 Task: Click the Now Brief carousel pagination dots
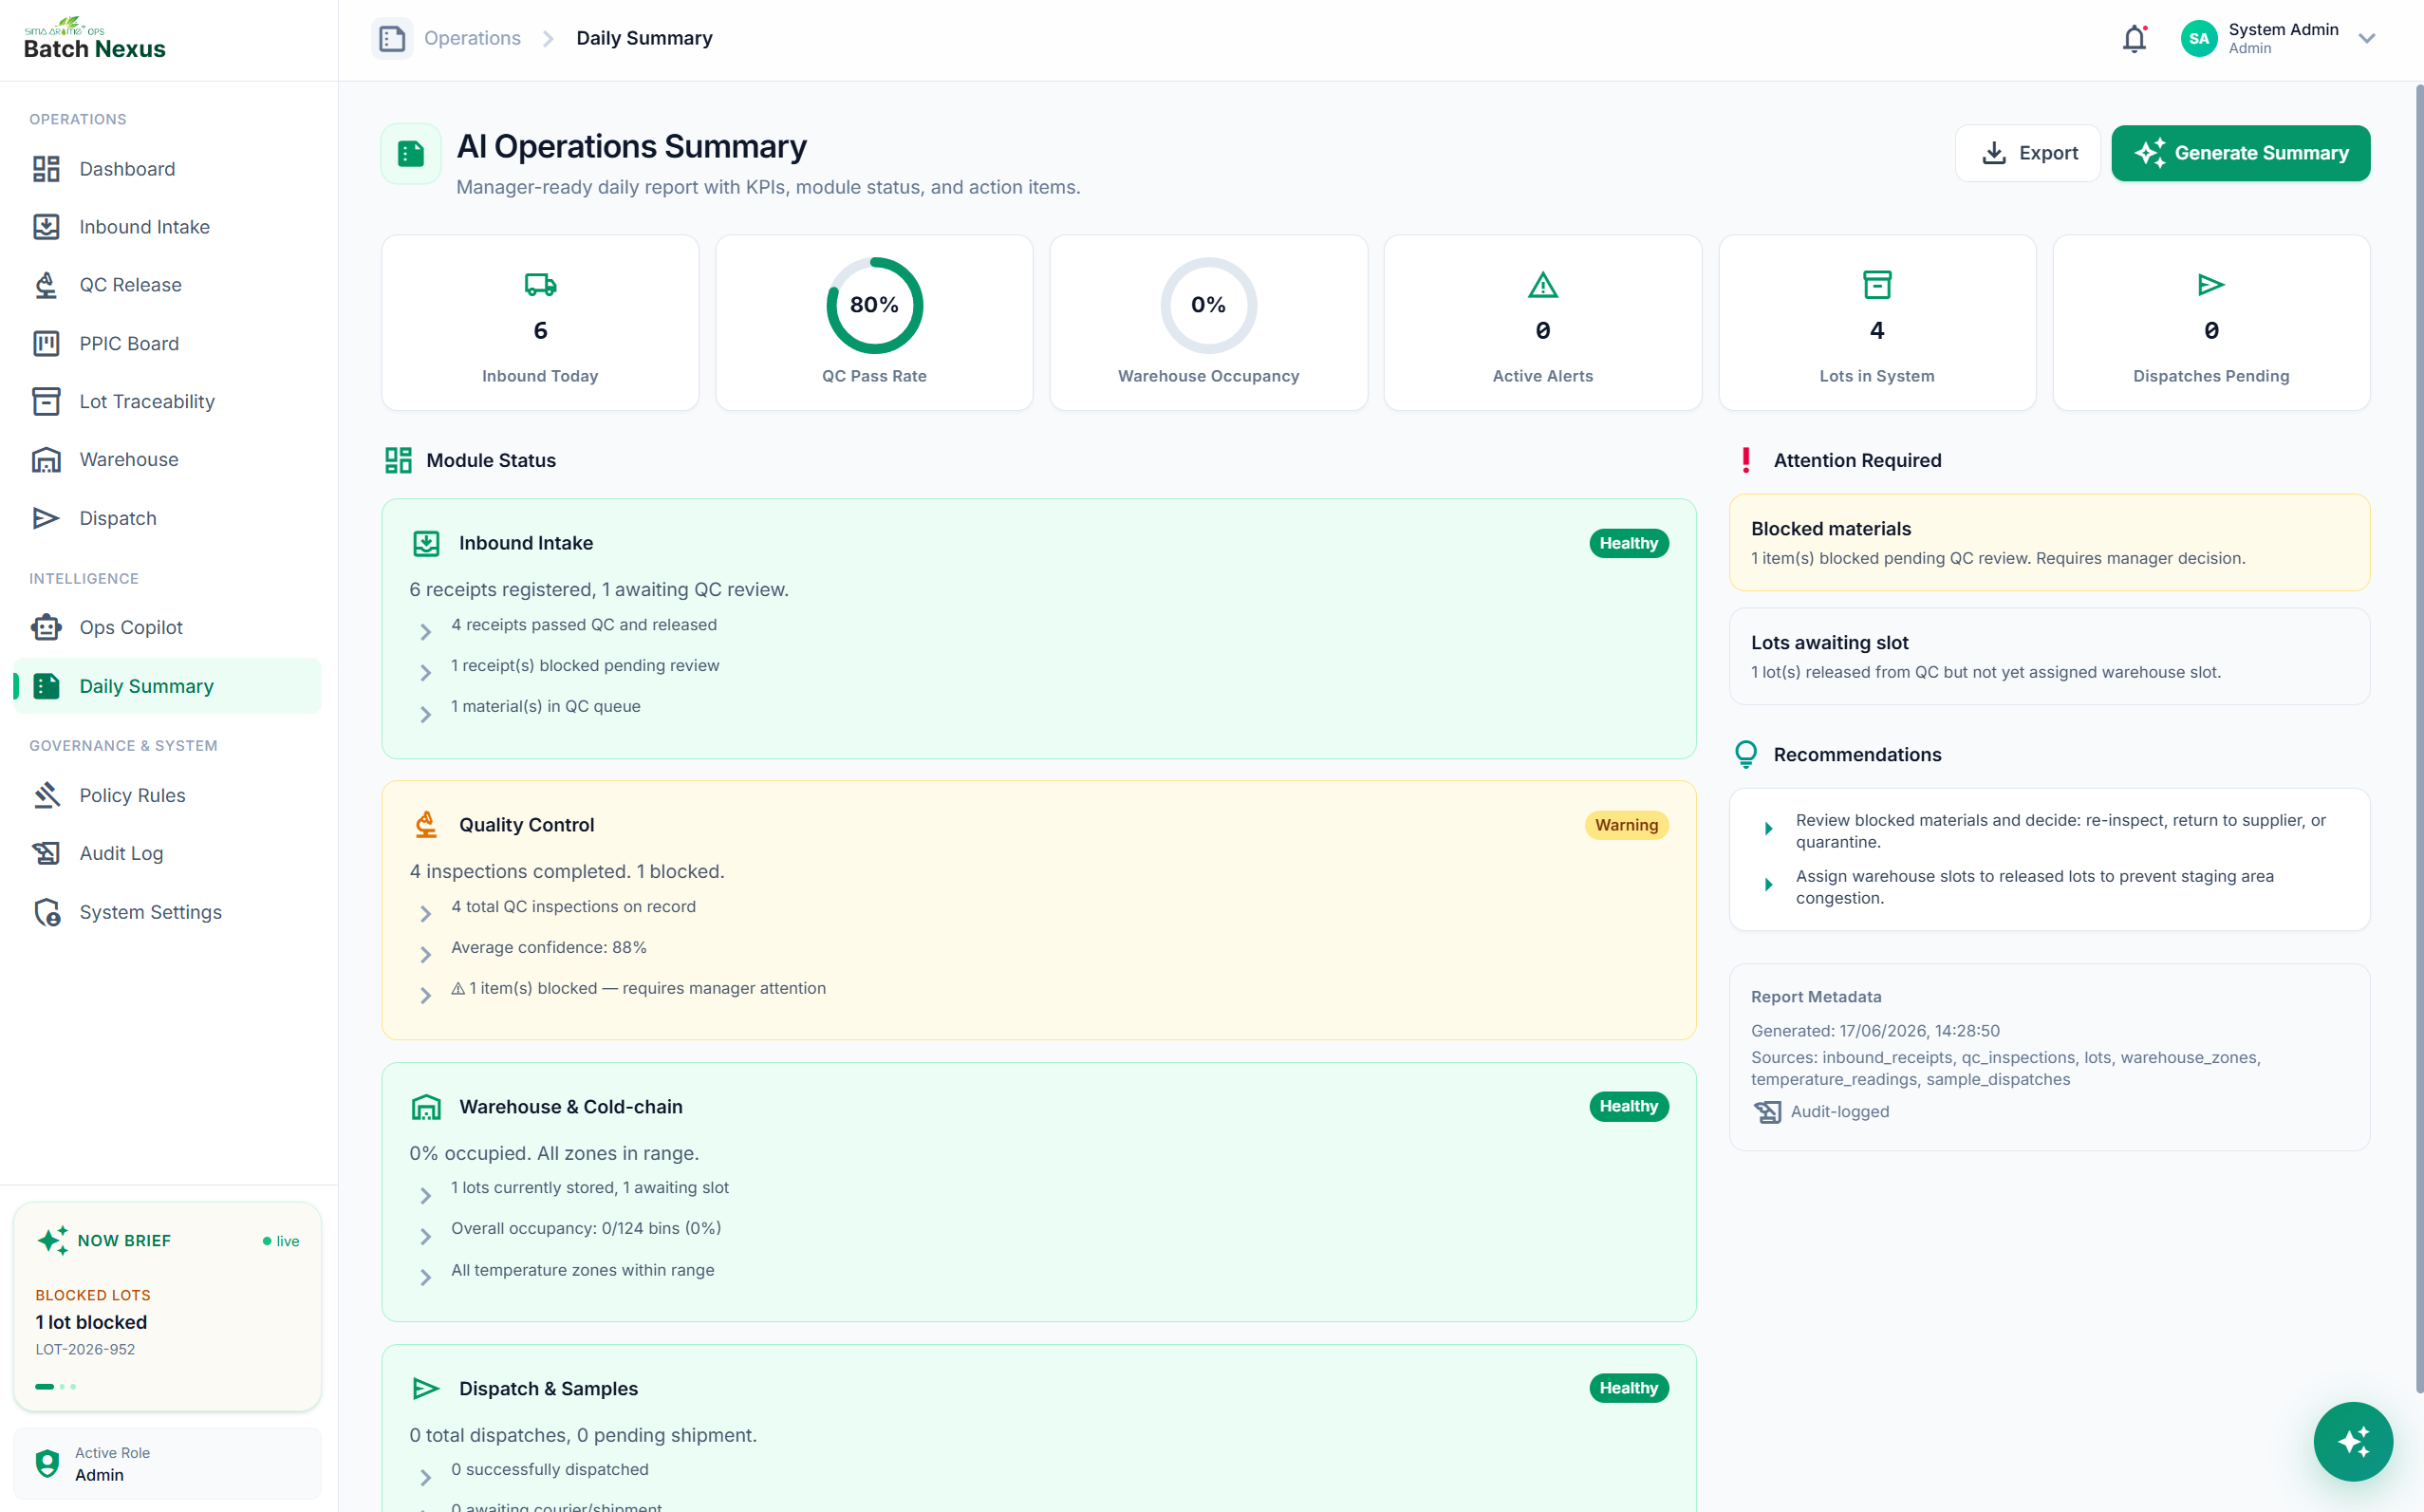pyautogui.click(x=56, y=1386)
